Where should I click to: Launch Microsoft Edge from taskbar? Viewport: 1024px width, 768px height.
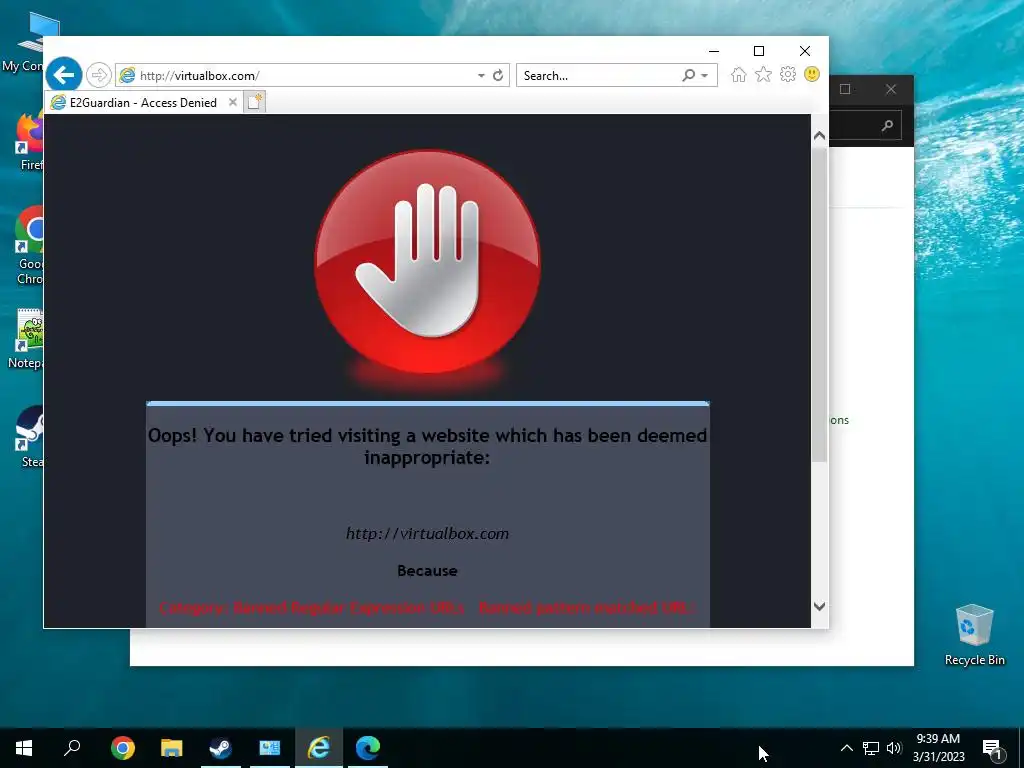click(x=368, y=748)
